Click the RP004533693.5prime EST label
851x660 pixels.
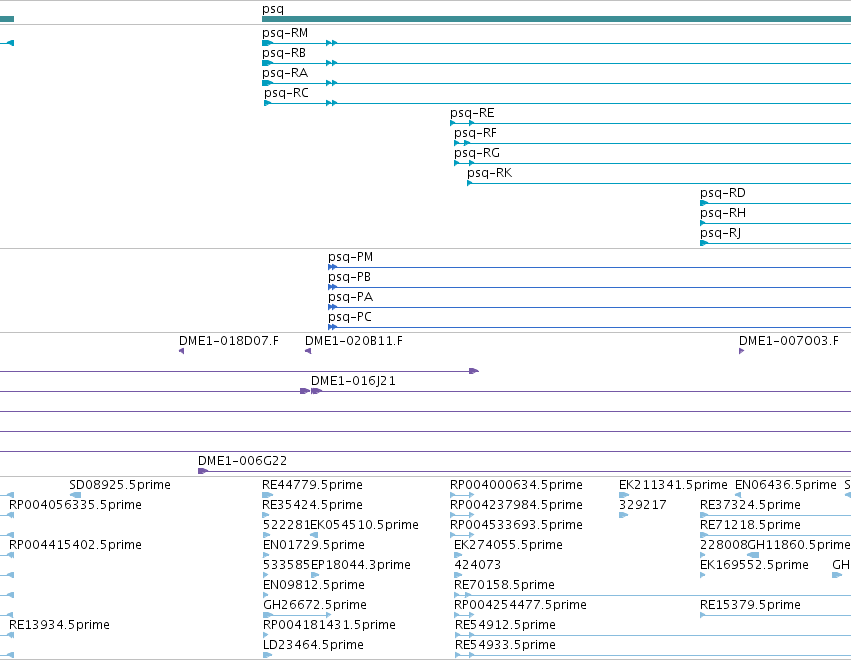pos(516,525)
